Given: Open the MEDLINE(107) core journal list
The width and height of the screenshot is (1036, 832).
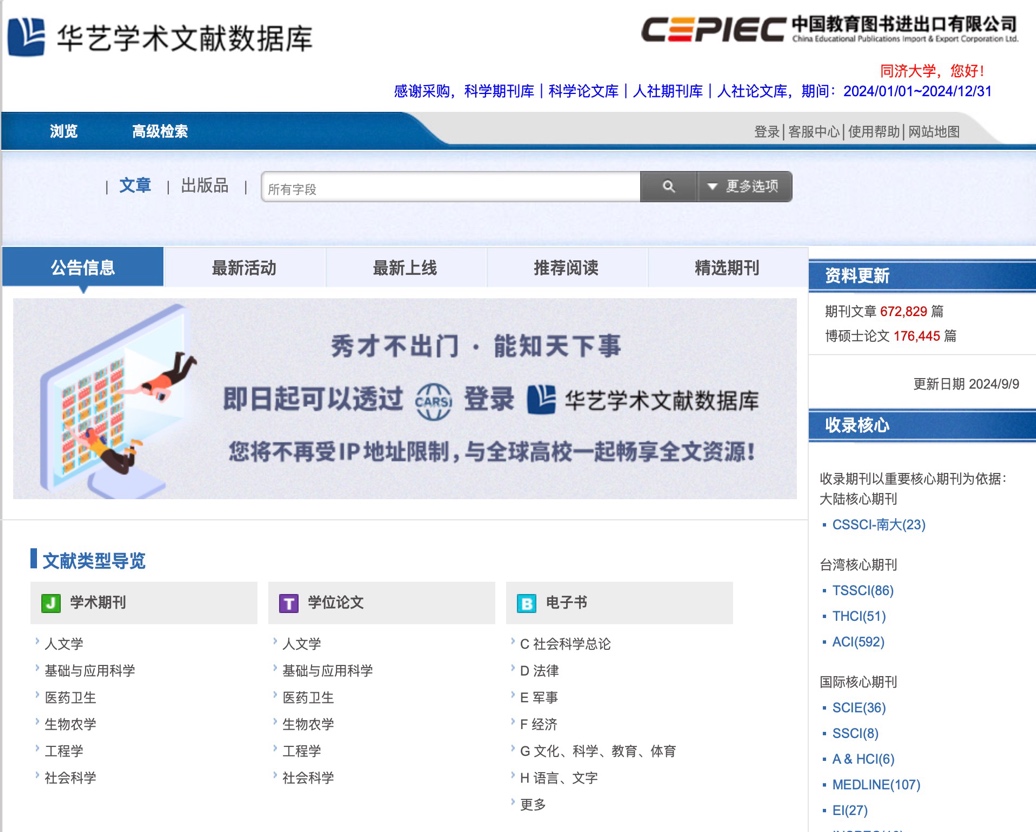Looking at the screenshot, I should click(876, 785).
